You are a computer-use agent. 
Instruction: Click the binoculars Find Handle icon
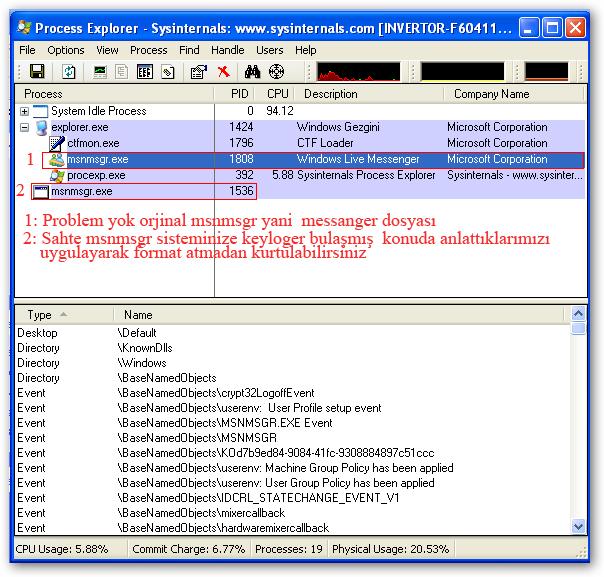[x=252, y=72]
